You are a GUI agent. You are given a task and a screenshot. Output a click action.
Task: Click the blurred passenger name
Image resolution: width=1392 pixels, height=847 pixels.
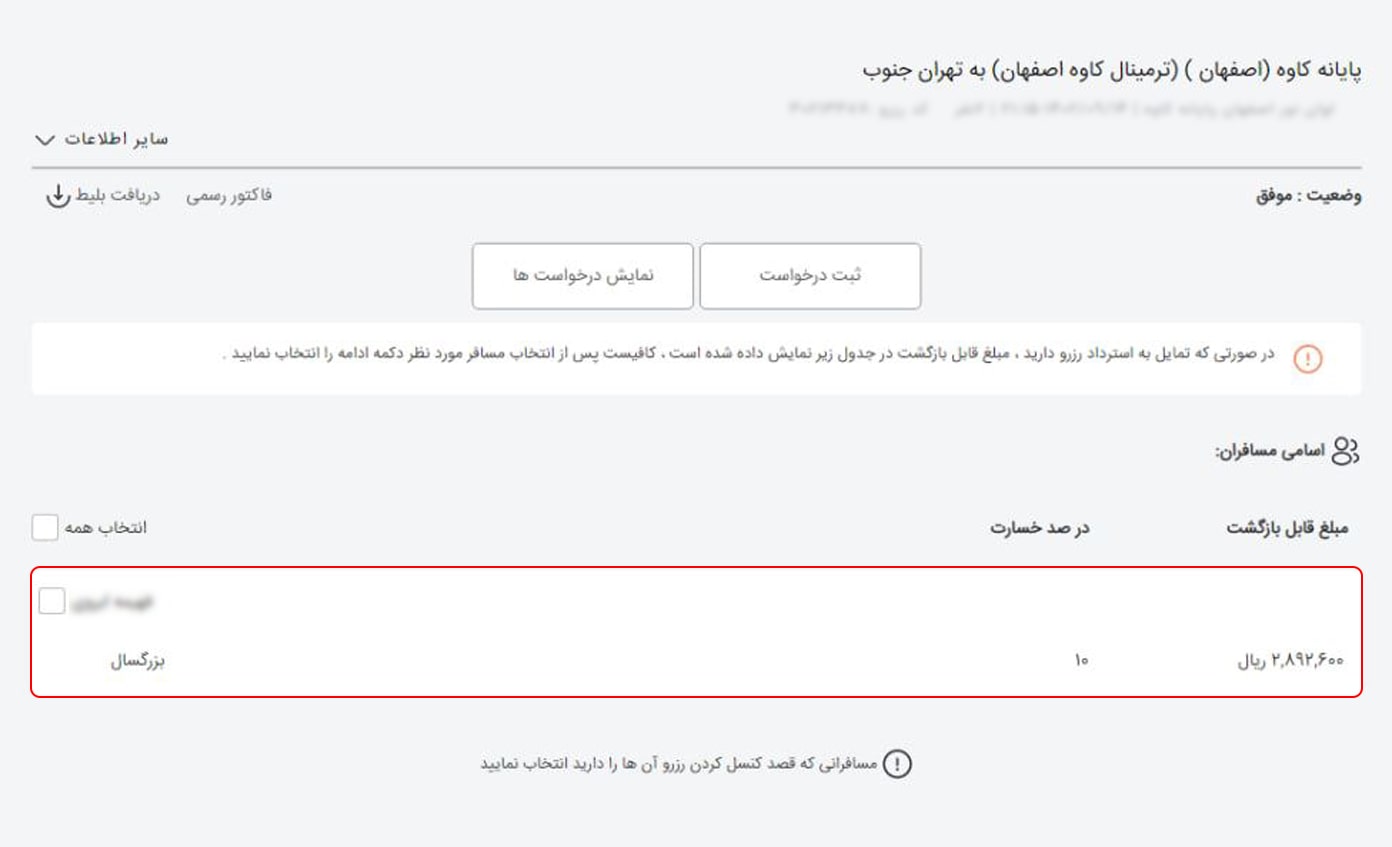coord(113,602)
